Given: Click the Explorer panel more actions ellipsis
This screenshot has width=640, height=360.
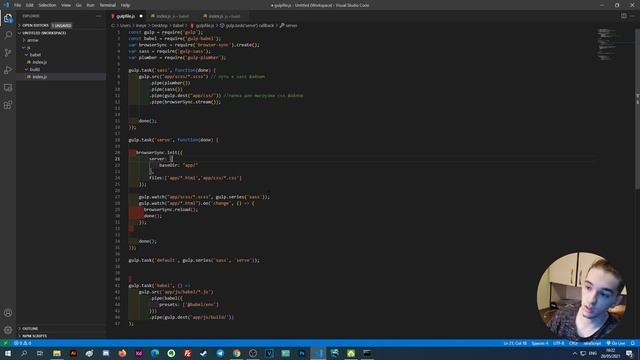Looking at the screenshot, I should [x=98, y=16].
